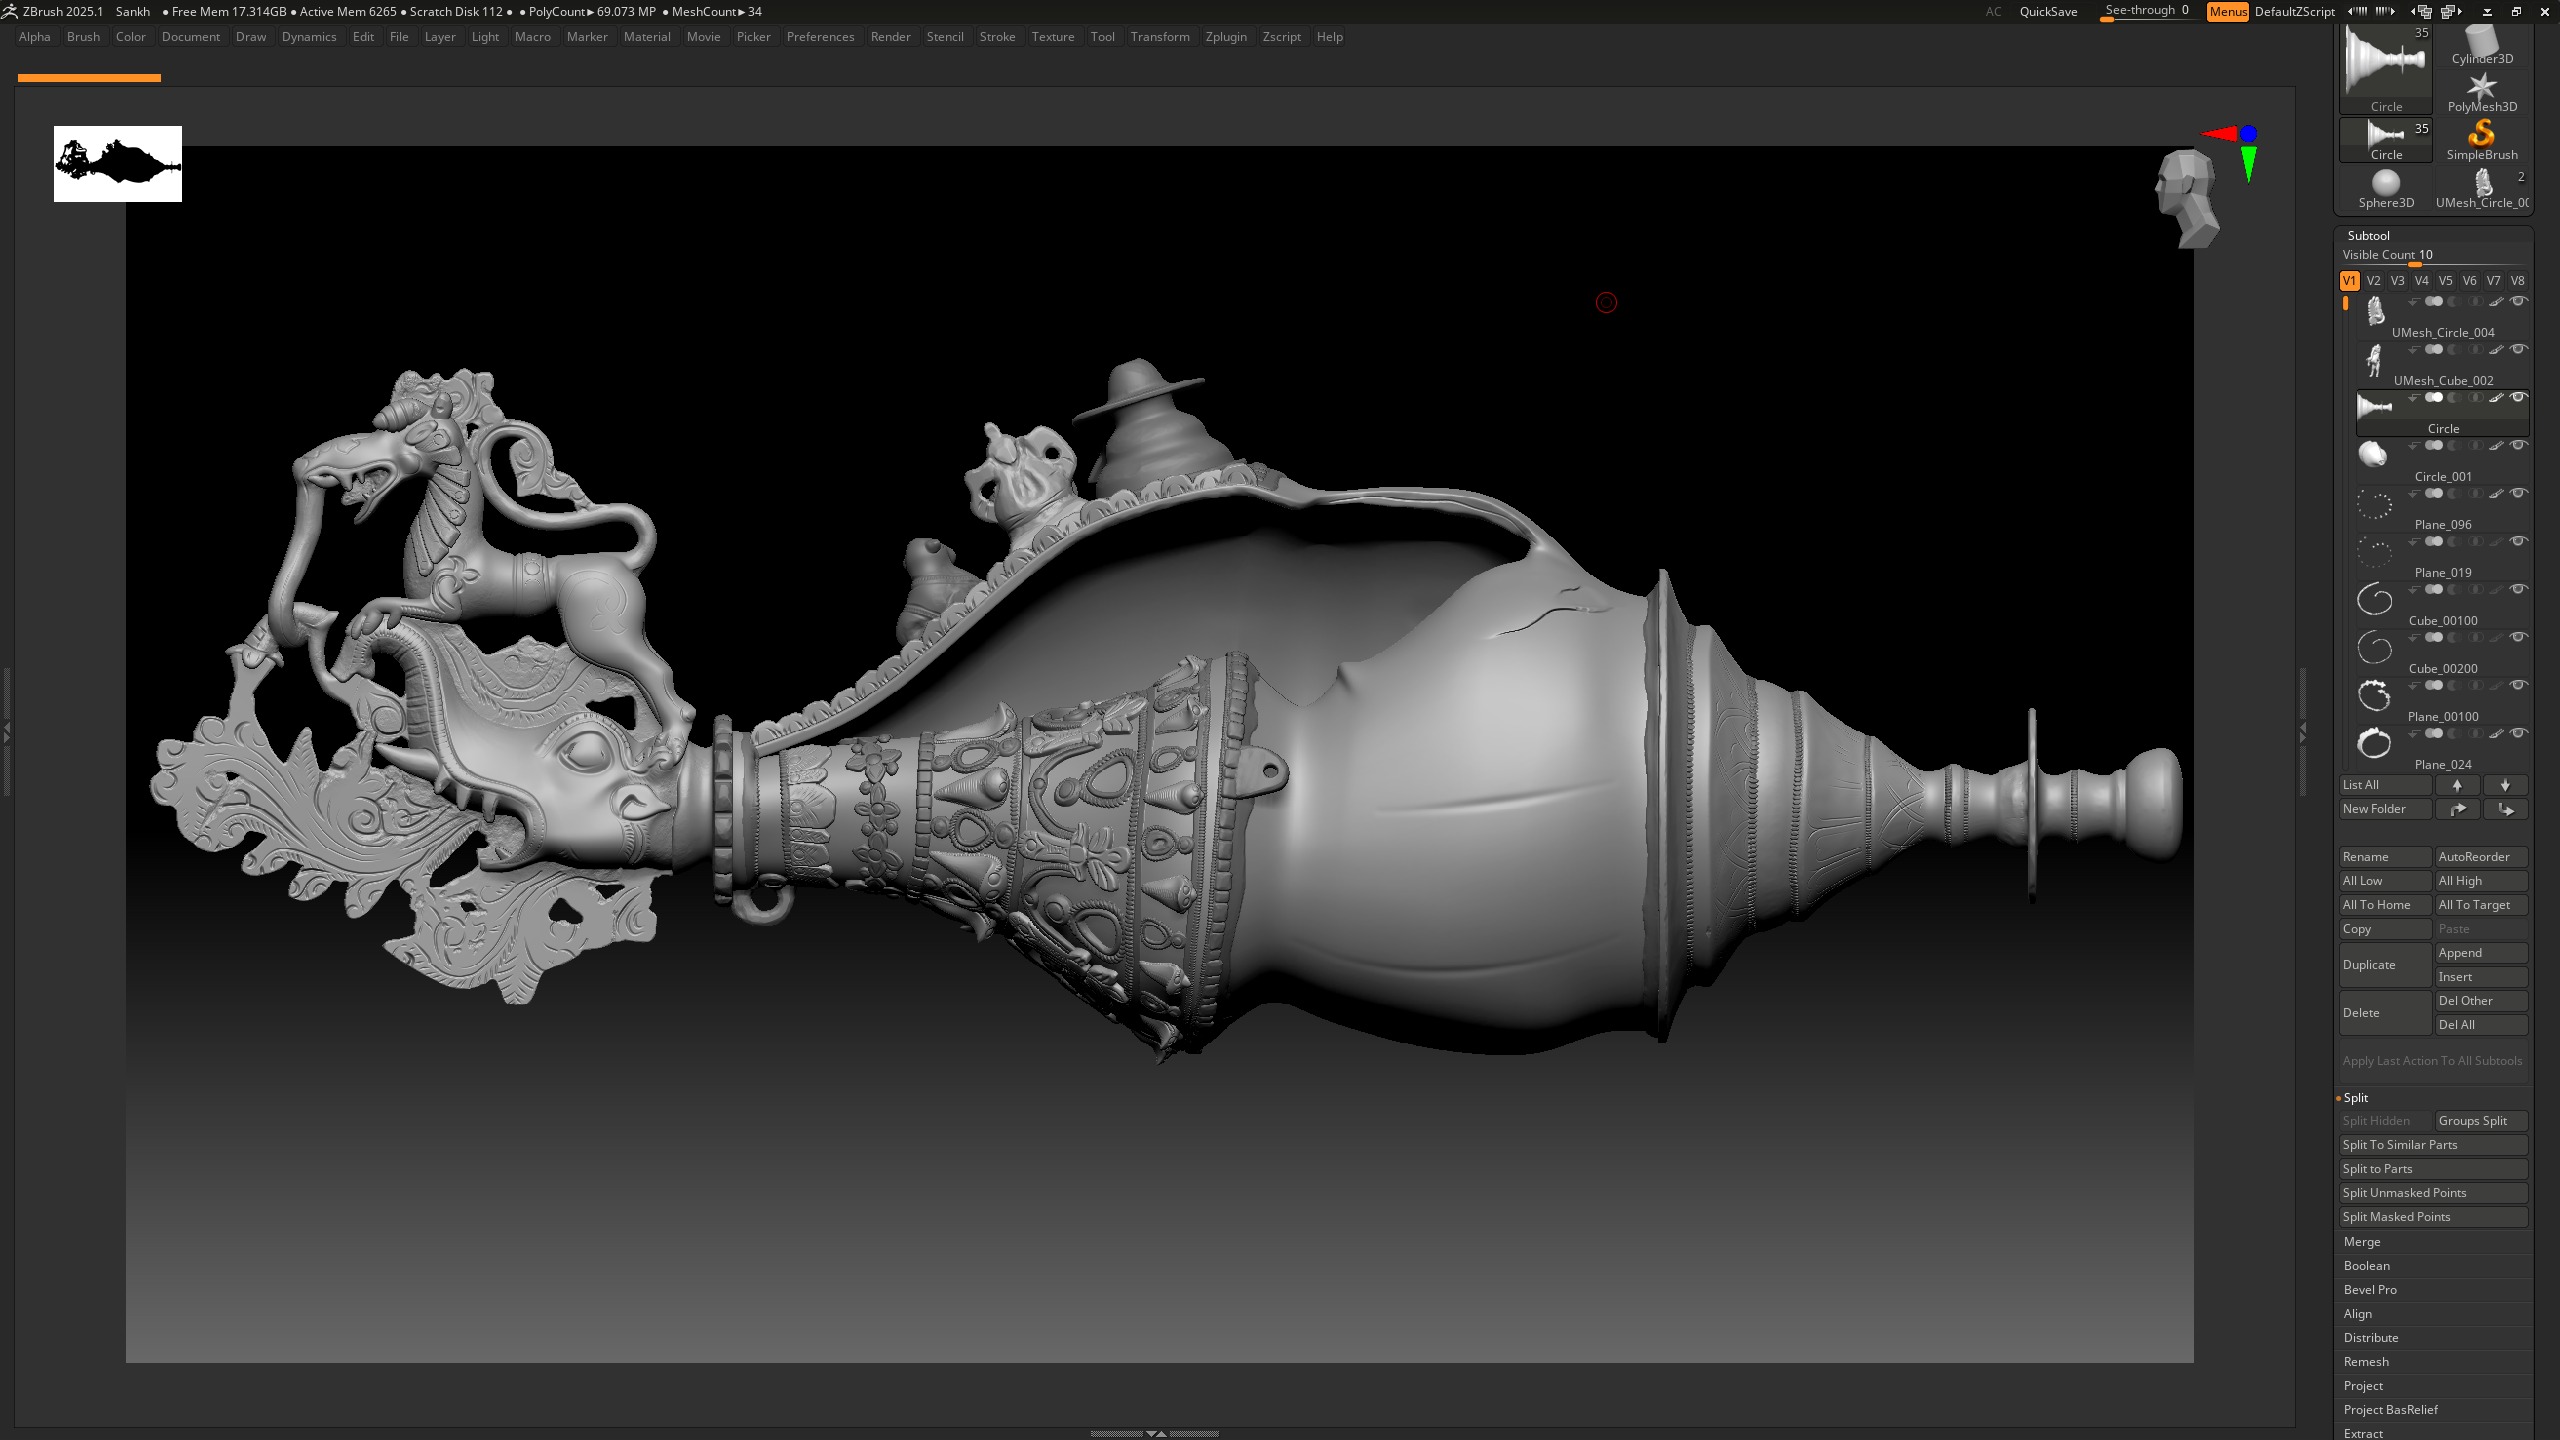Open the Brush menu

click(x=83, y=37)
